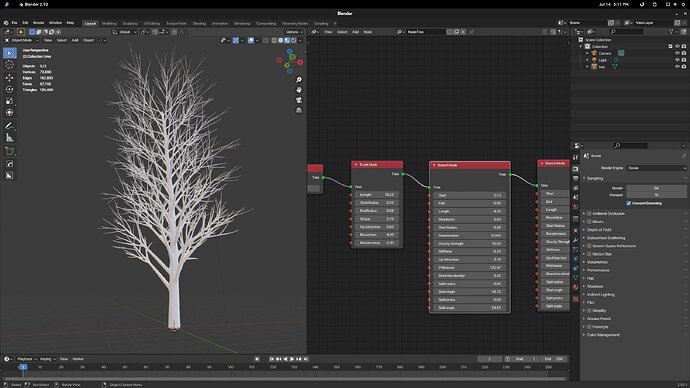
Task: Click the current frame marker on timeline
Action: (23, 366)
